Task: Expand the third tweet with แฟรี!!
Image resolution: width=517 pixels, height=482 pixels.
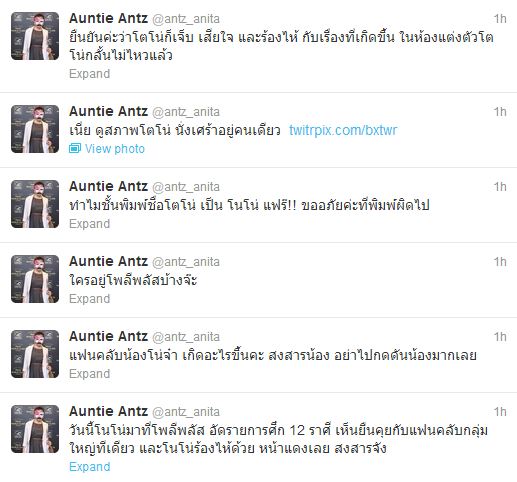Action: pos(89,224)
